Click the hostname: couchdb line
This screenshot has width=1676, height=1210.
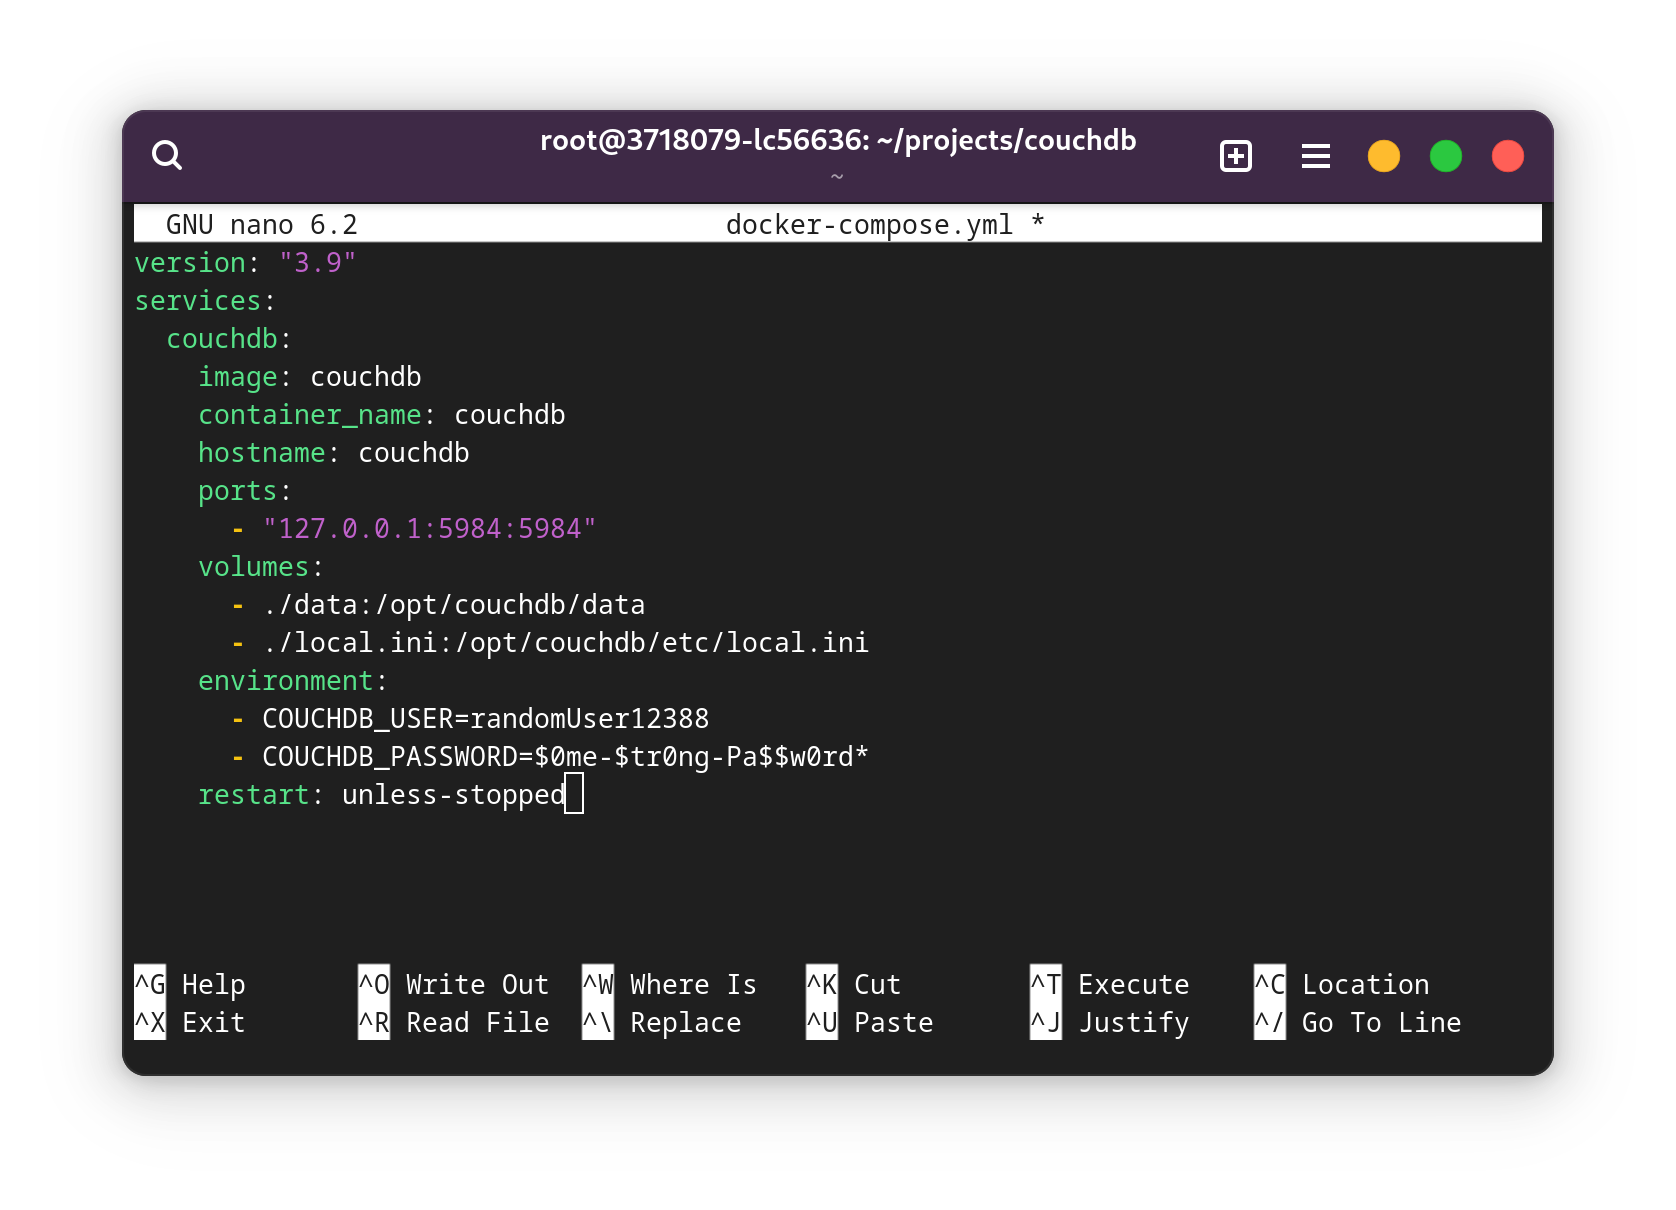pyautogui.click(x=333, y=452)
